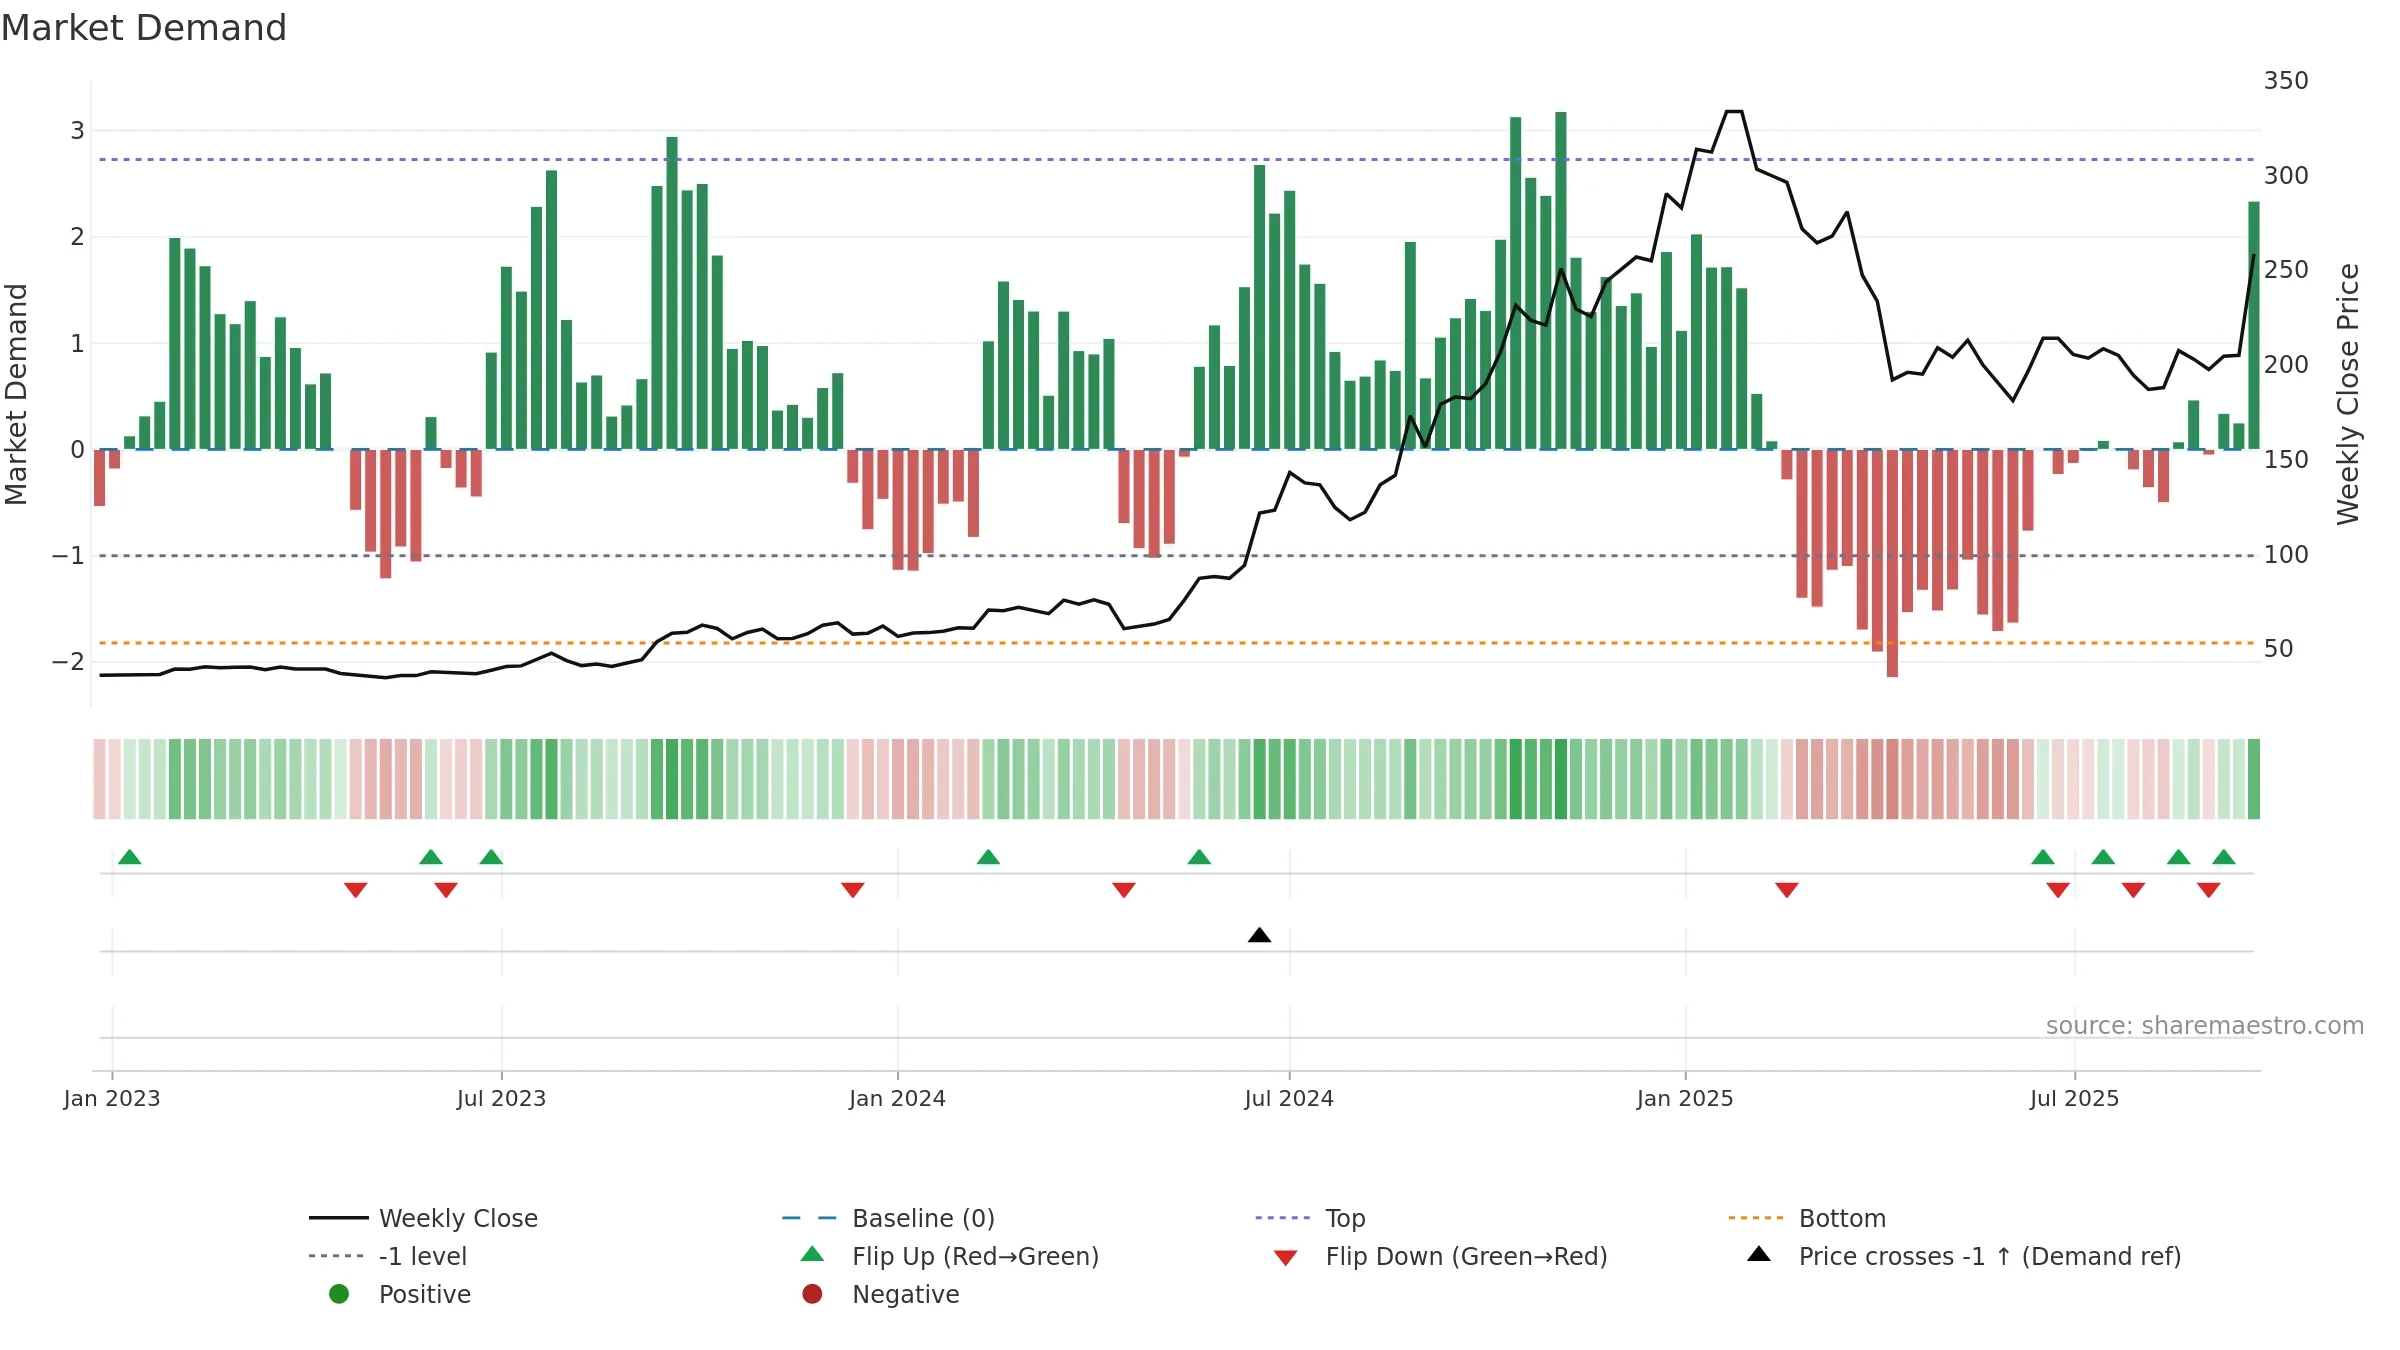
Task: Click the red flip-down marker just after Jan 2025
Action: pos(1787,890)
